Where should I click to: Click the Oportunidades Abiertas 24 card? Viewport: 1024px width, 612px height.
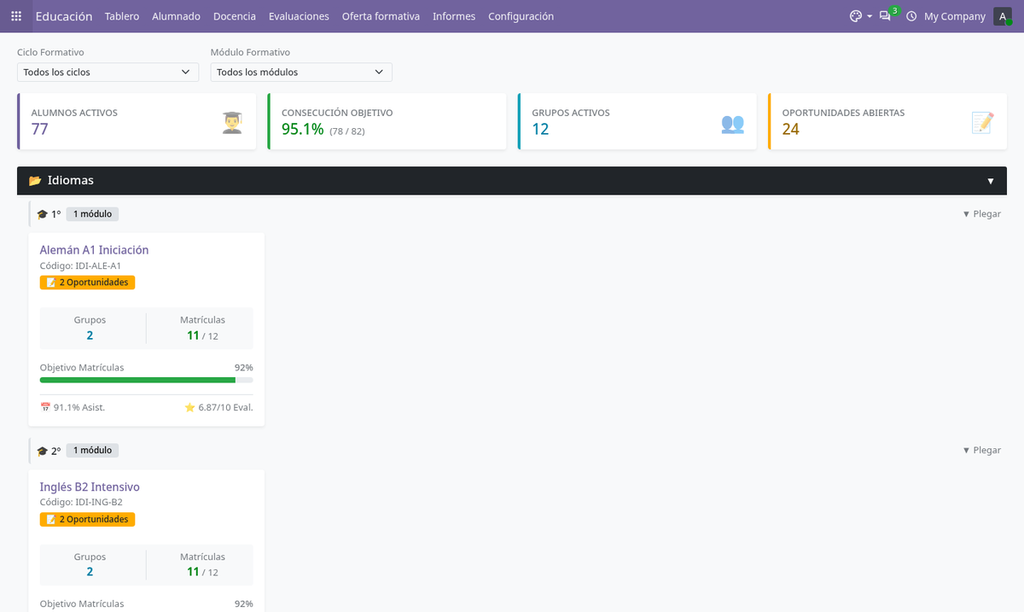click(888, 121)
